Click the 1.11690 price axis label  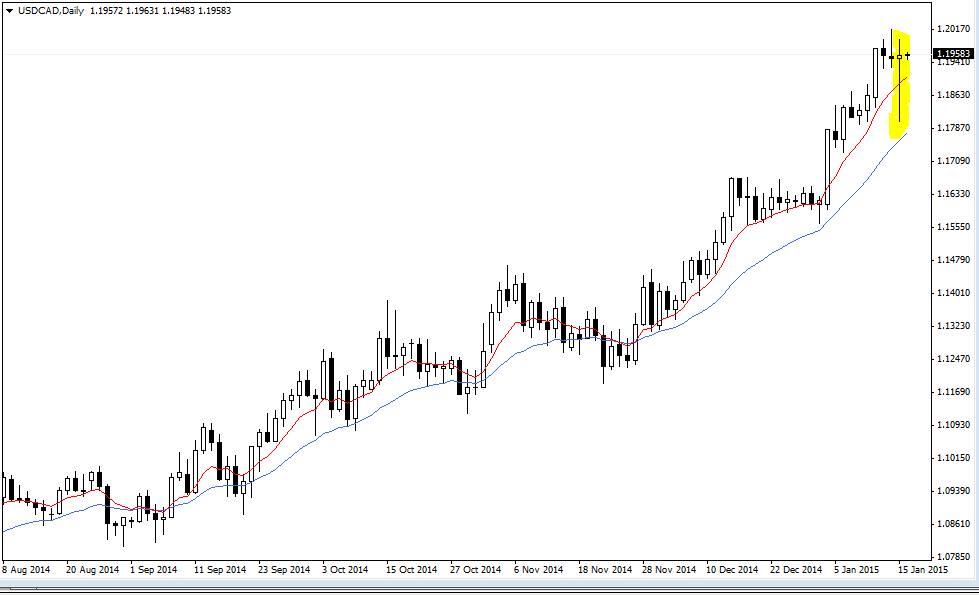point(954,392)
